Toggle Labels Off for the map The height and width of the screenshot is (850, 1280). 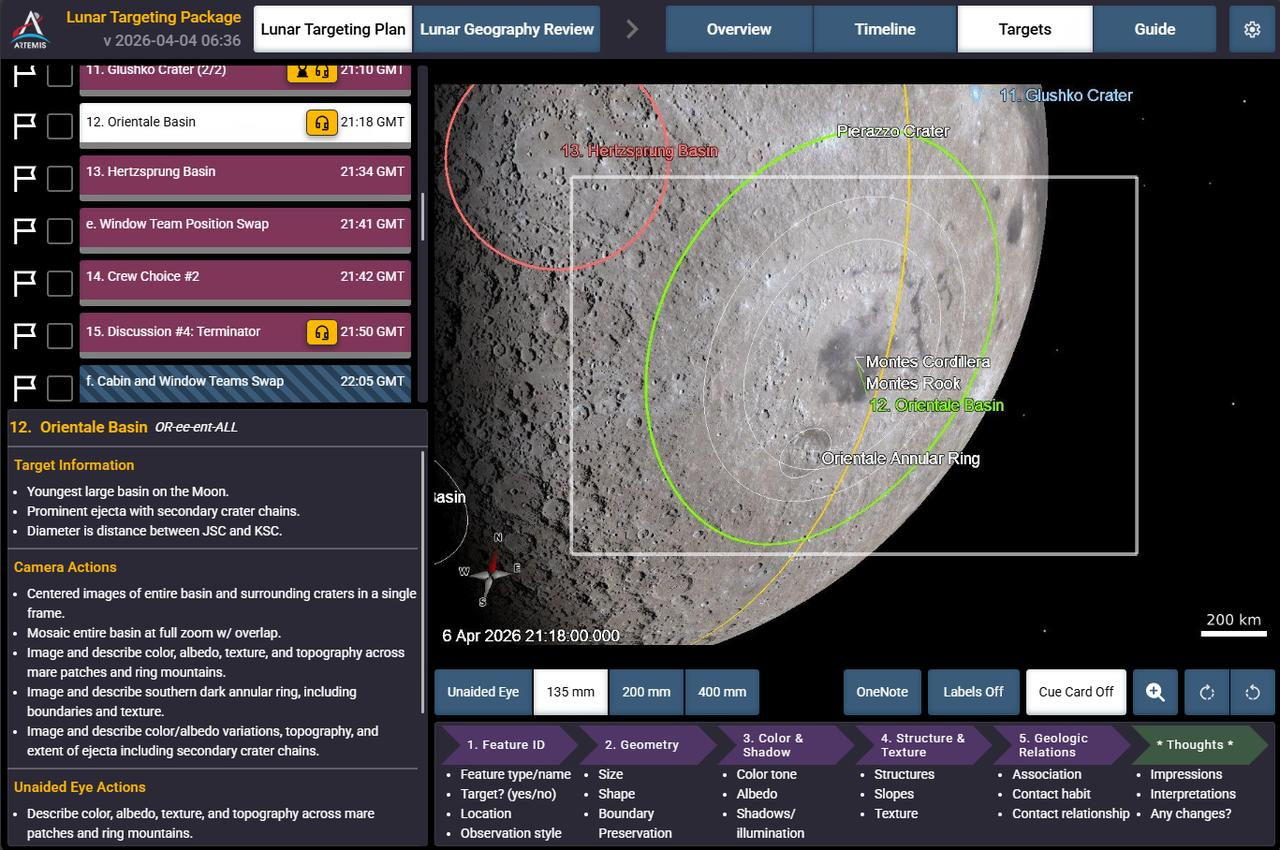pos(973,692)
